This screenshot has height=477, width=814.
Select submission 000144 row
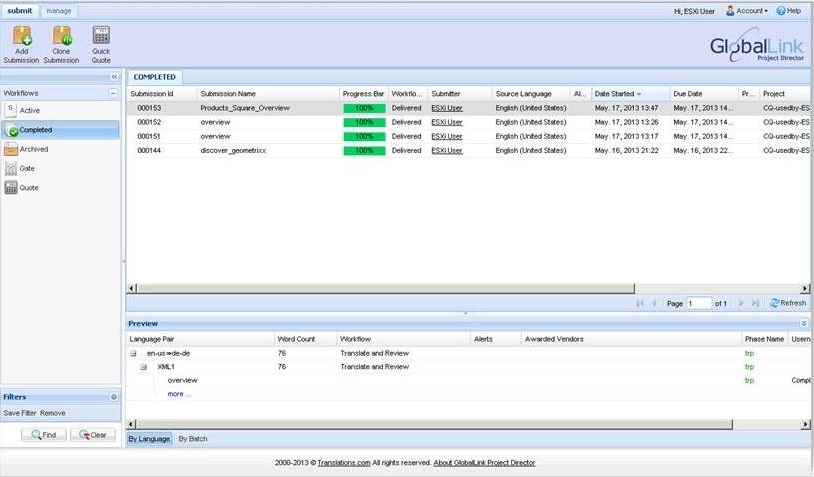pyautogui.click(x=468, y=151)
